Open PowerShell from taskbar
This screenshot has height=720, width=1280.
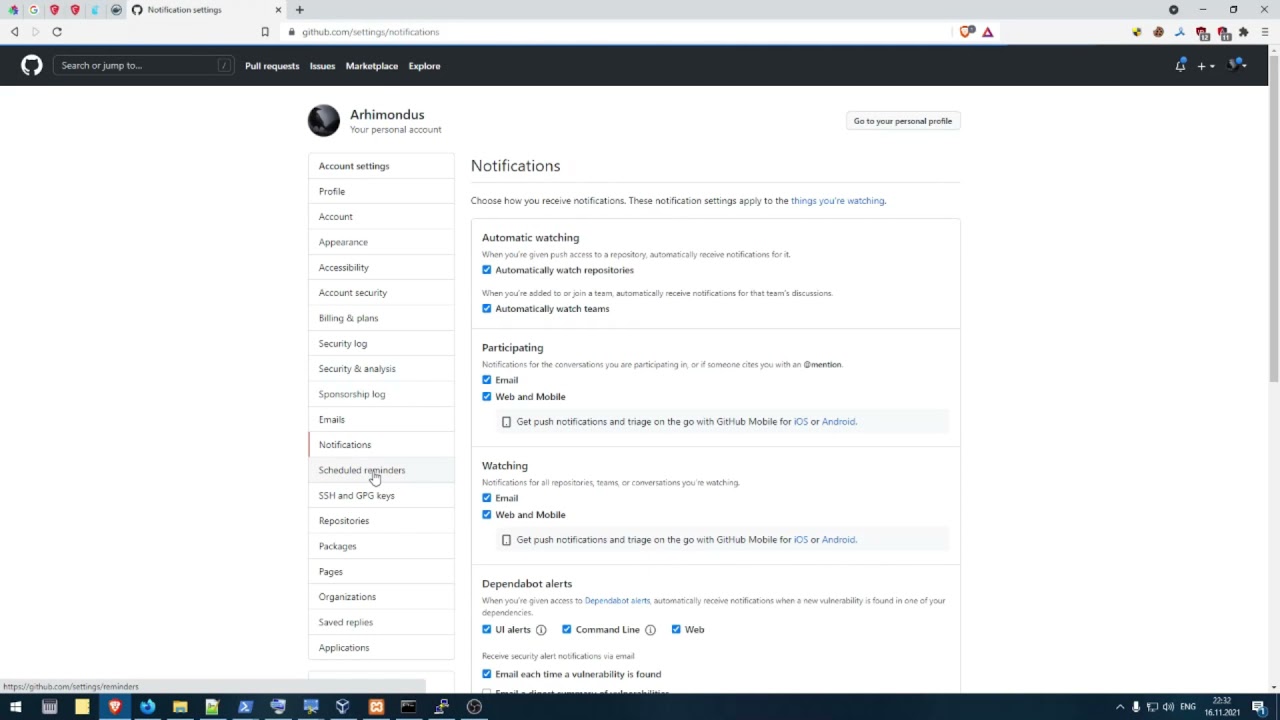point(246,708)
